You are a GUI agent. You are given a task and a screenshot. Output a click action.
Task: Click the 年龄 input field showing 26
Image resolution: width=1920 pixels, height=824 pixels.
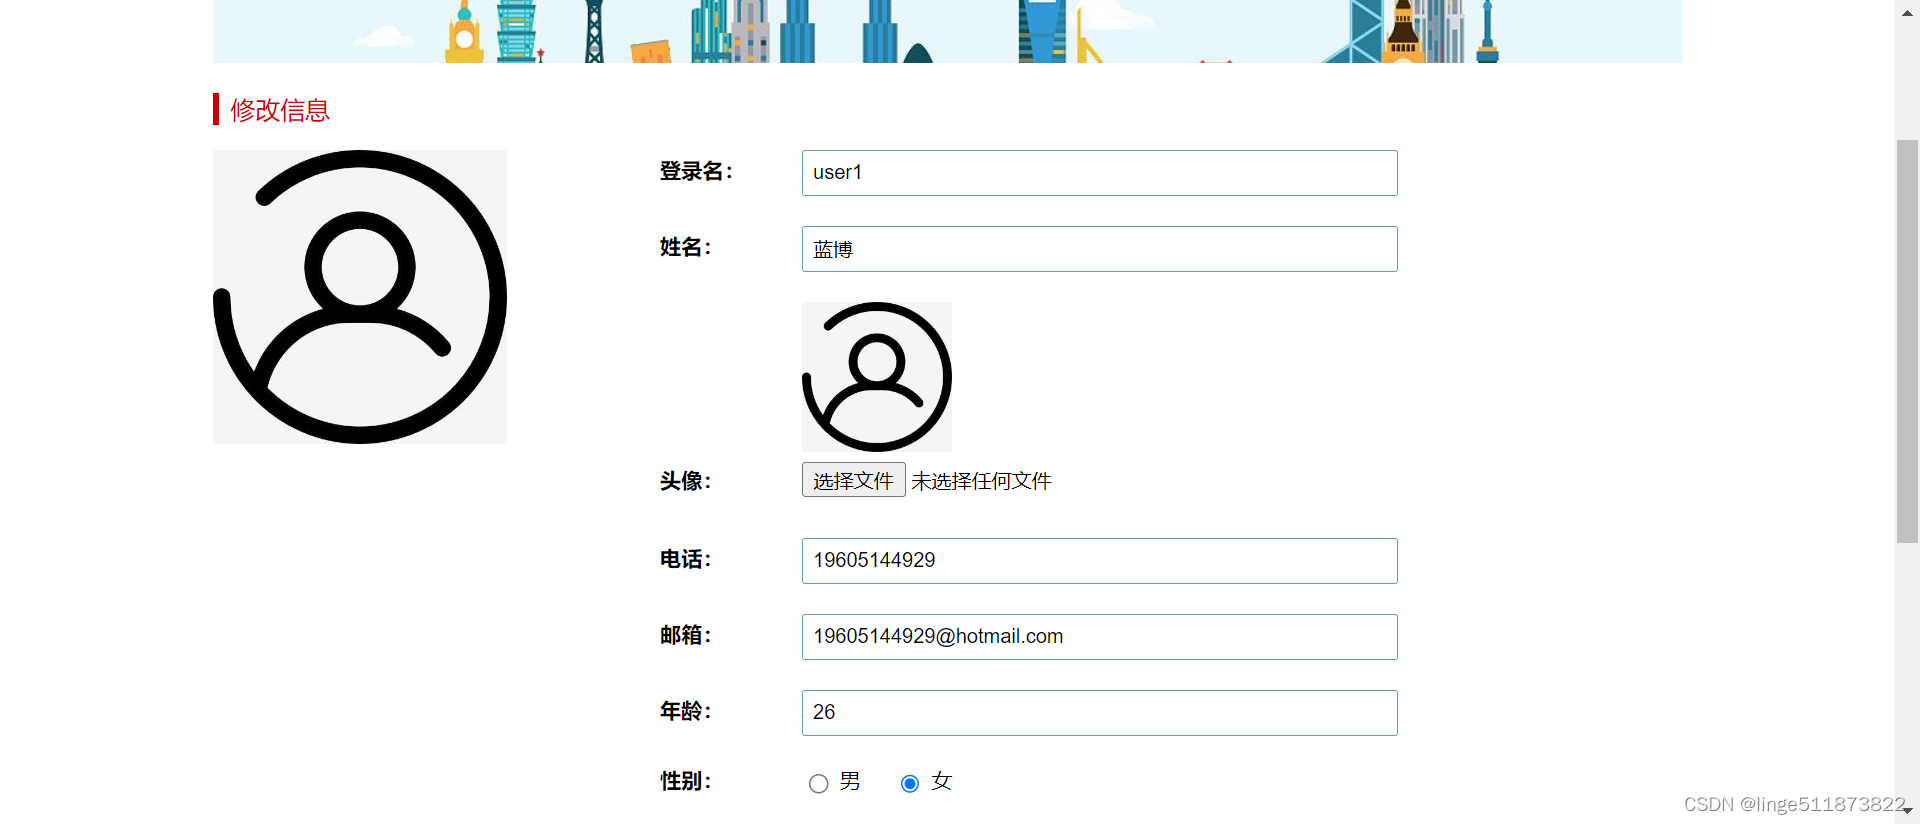[x=1099, y=713]
